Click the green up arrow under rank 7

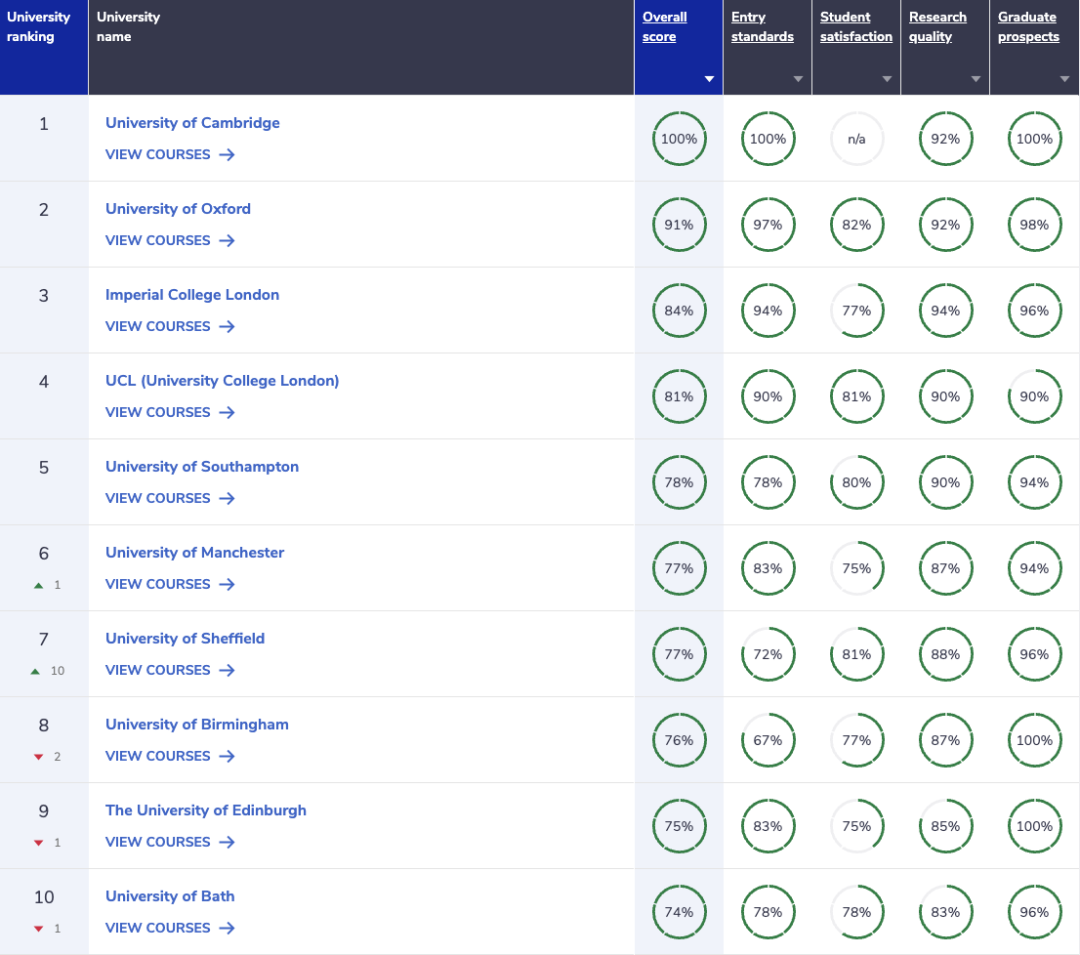click(x=35, y=671)
